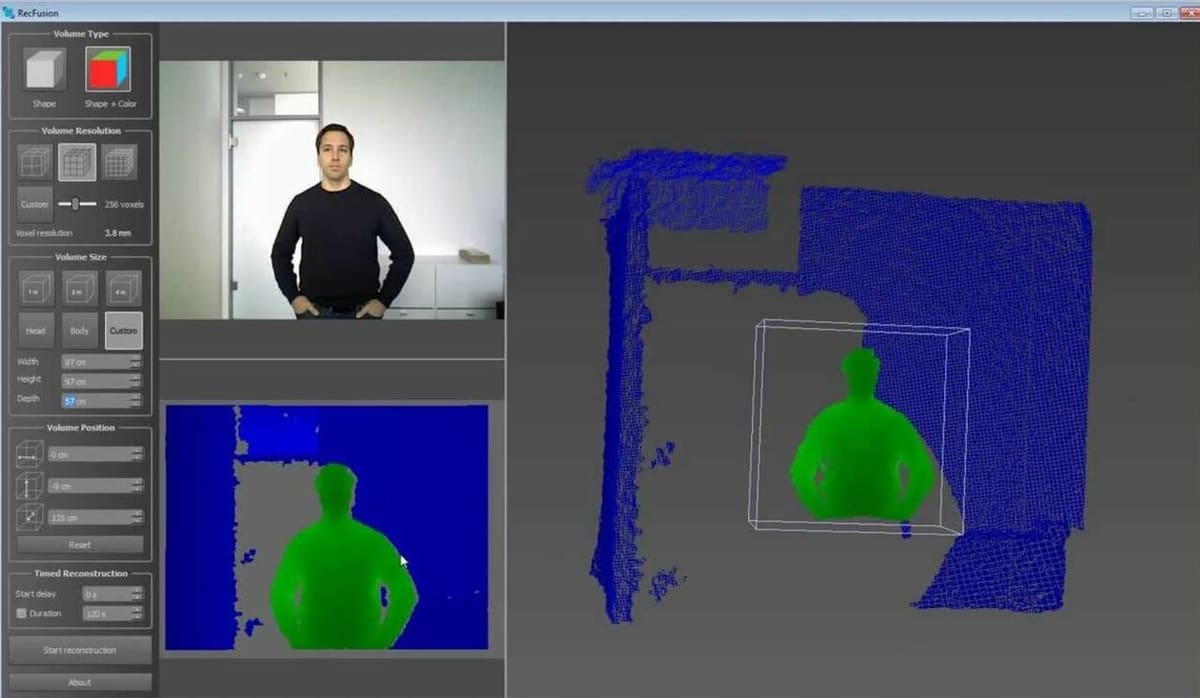Viewport: 1200px width, 698px height.
Task: Open the About dialog
Action: point(80,682)
